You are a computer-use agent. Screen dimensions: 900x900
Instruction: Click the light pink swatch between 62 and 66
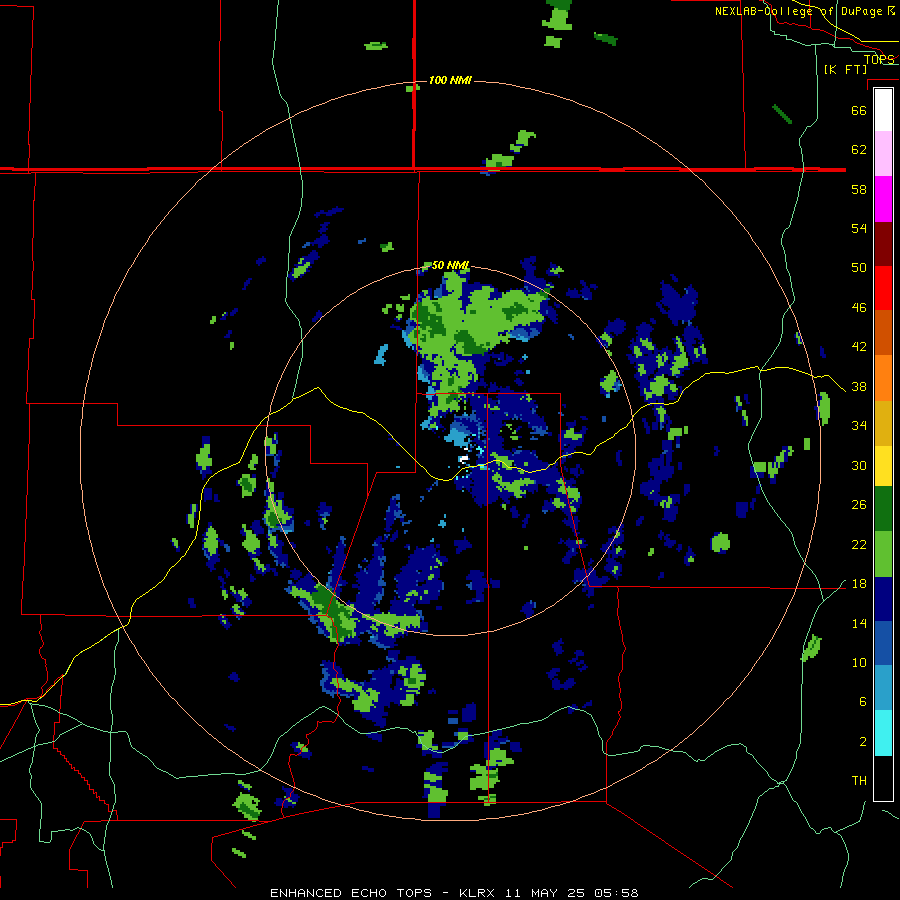pos(883,153)
